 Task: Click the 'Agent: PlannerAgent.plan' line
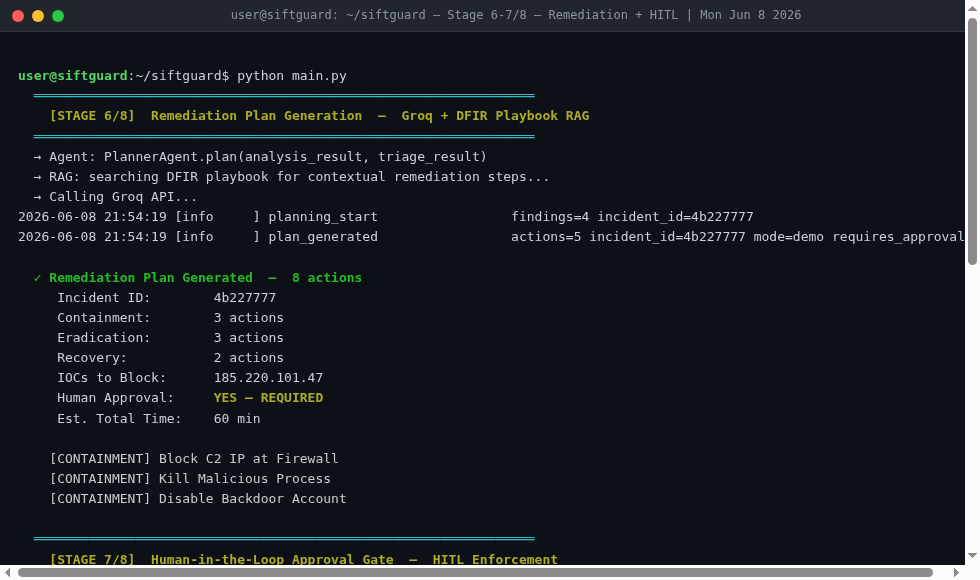pos(260,156)
